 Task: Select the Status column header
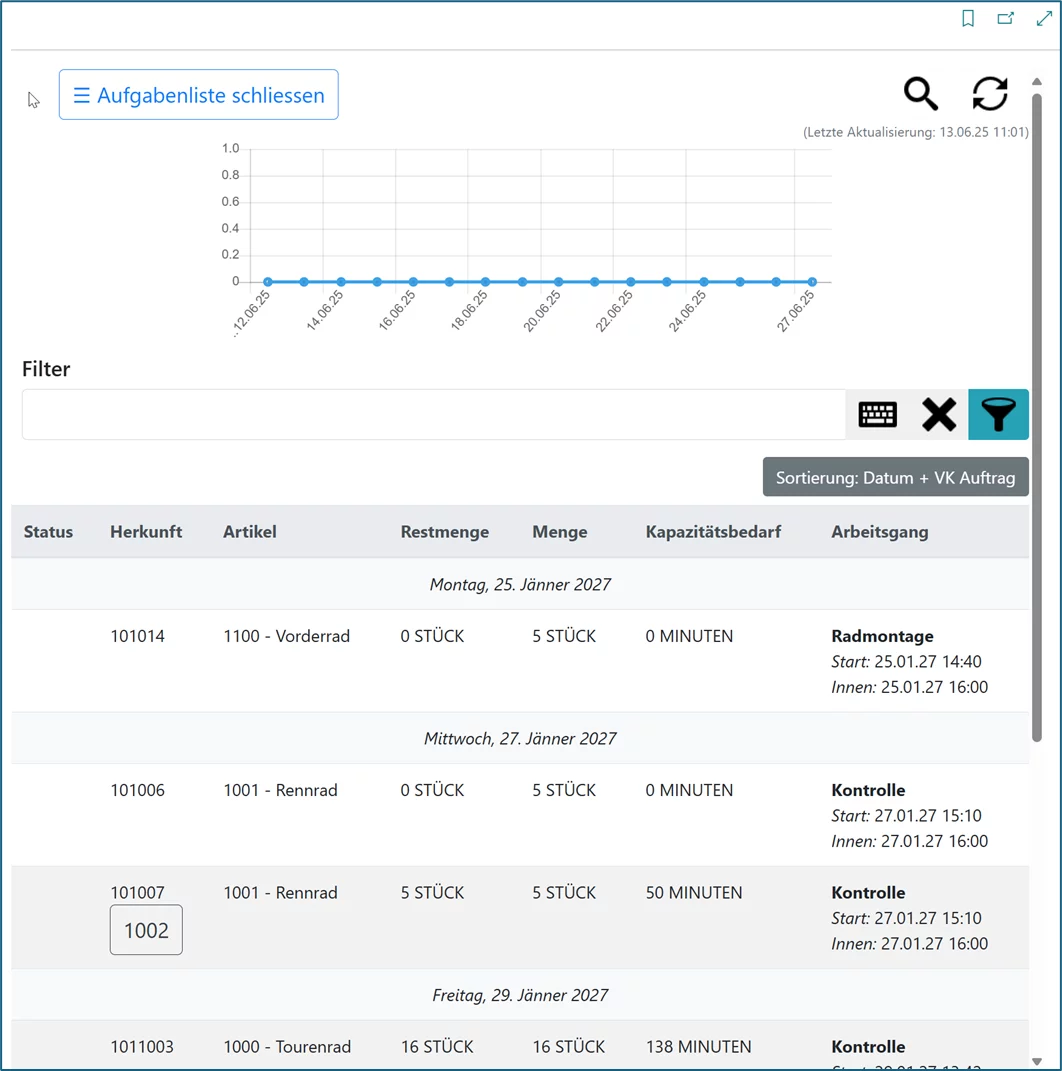[x=48, y=532]
